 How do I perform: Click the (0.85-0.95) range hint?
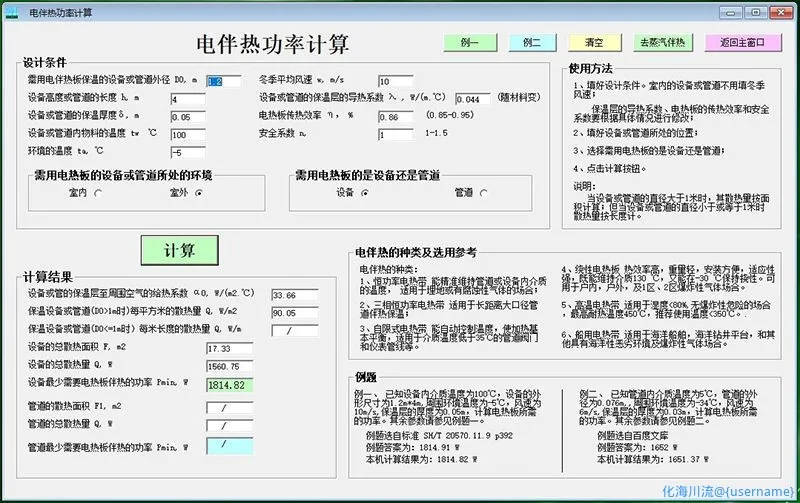tap(449, 115)
